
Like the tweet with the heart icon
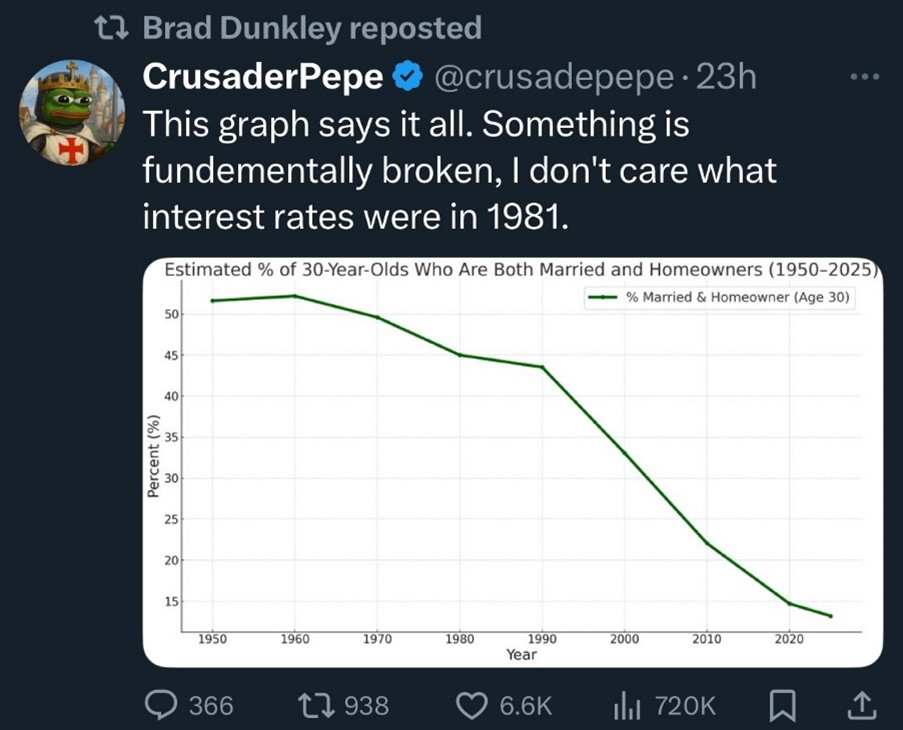(x=471, y=705)
